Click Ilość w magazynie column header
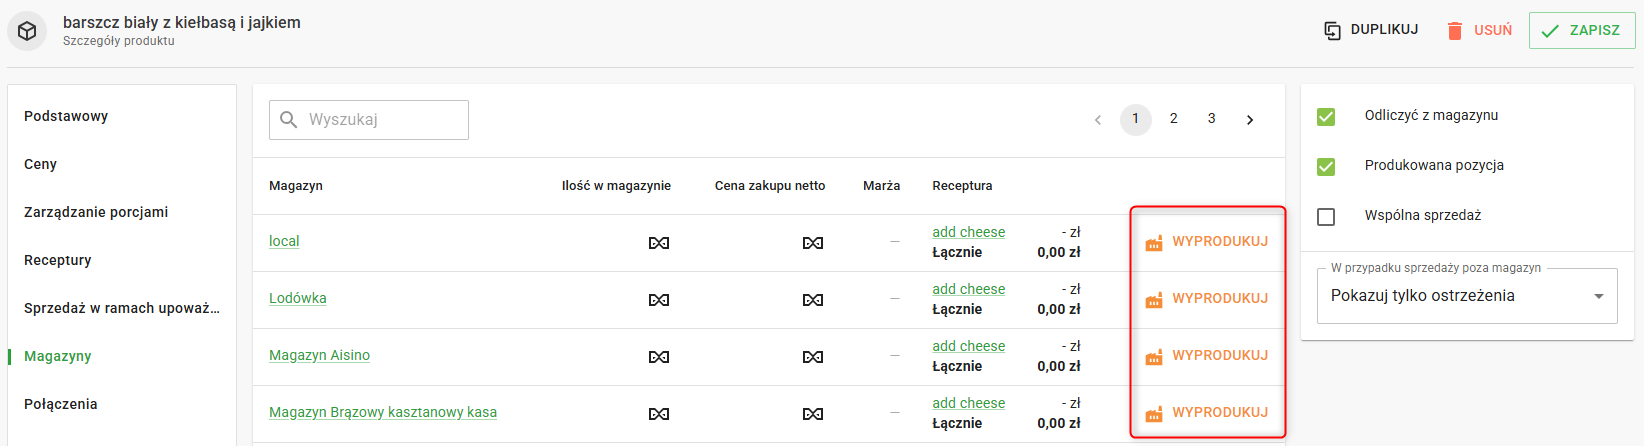Image resolution: width=1644 pixels, height=446 pixels. (616, 186)
